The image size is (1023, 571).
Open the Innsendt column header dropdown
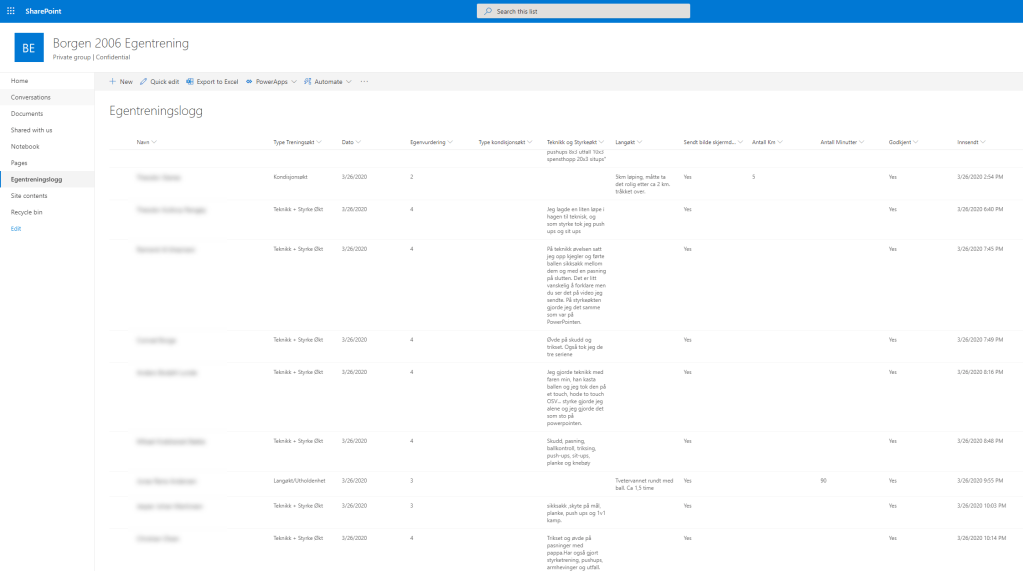[x=984, y=142]
